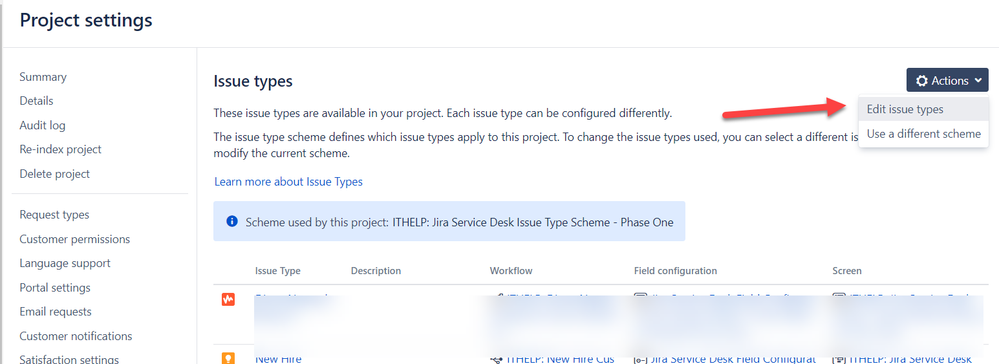Viewport: 999px width, 364px height.
Task: Open the Audit log sidebar item
Action: pyautogui.click(x=42, y=125)
